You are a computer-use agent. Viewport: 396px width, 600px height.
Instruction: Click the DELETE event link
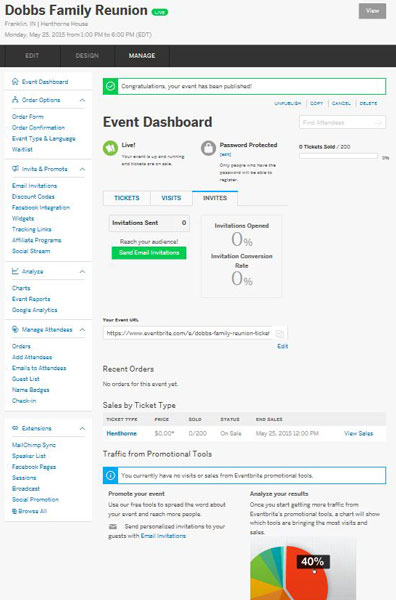pyautogui.click(x=368, y=104)
